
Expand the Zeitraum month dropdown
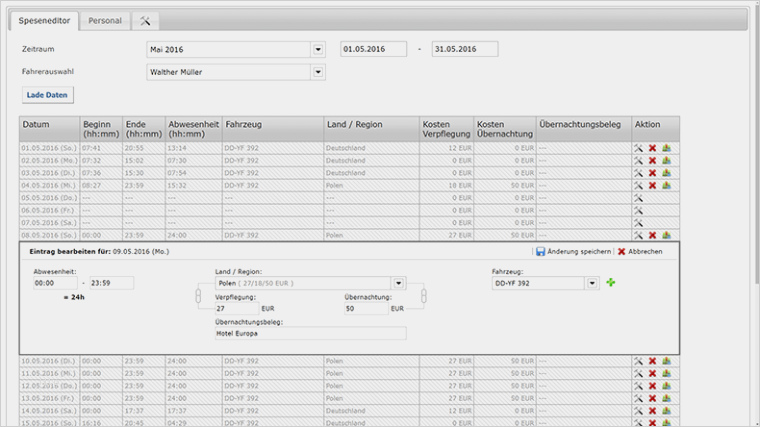(x=318, y=49)
